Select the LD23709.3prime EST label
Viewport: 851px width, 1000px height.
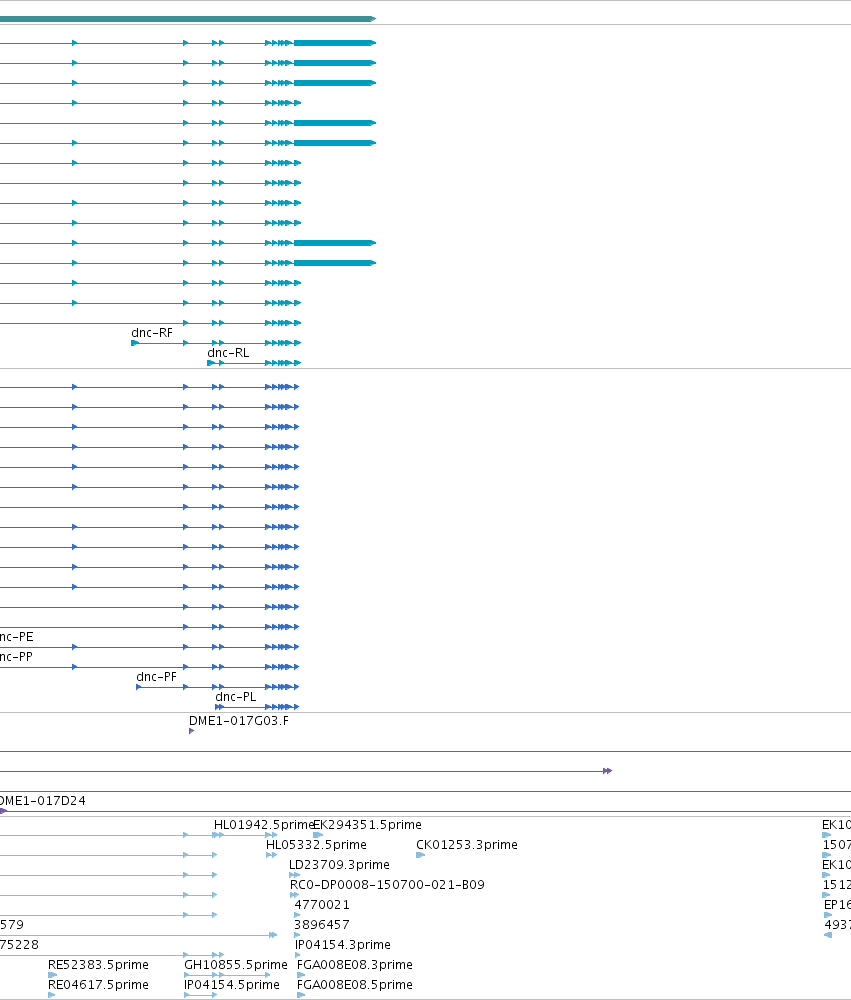coord(339,865)
